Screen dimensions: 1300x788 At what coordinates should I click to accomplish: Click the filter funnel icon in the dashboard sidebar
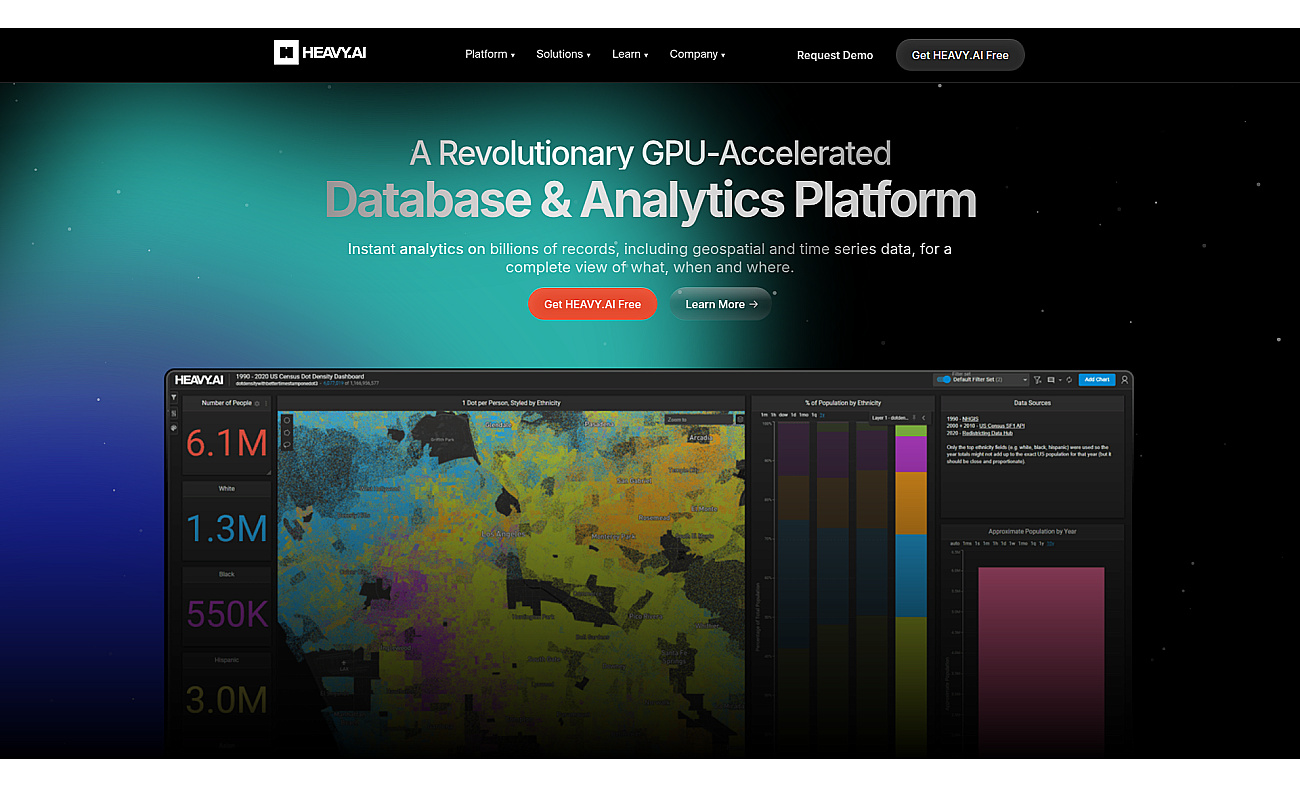pos(173,397)
